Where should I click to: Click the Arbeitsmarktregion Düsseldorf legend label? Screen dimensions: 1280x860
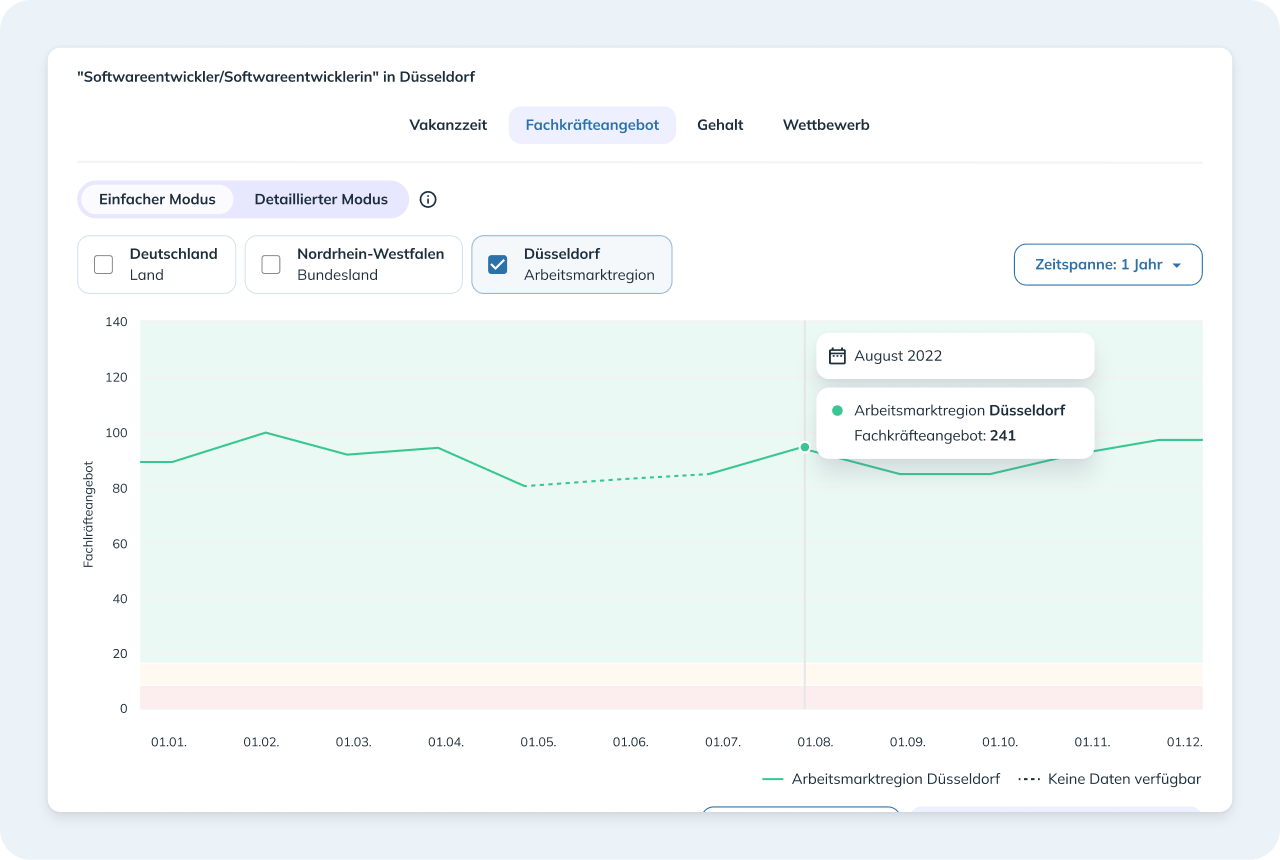pyautogui.click(x=896, y=779)
